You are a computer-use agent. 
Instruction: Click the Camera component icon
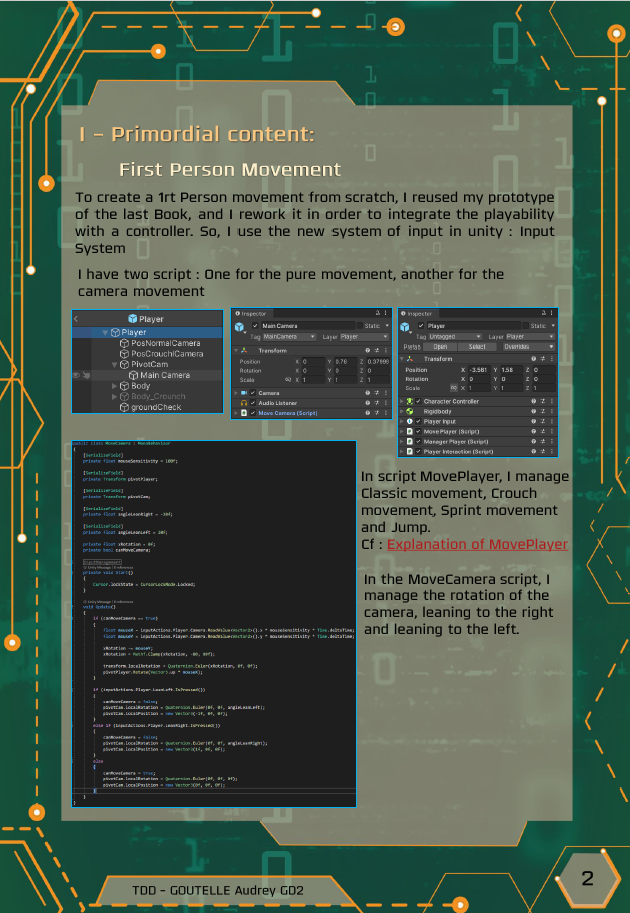[244, 393]
